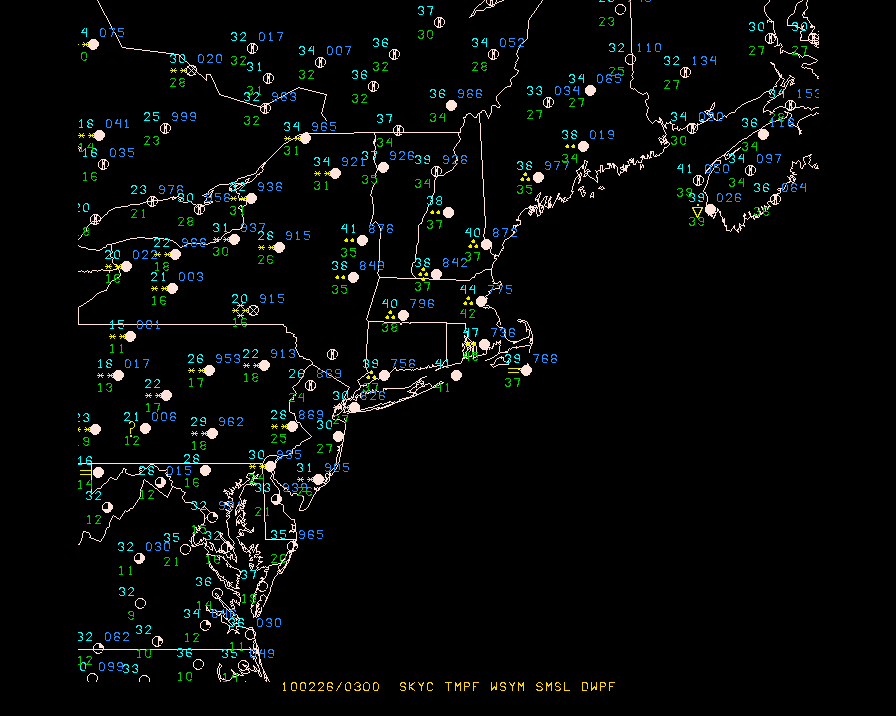This screenshot has height=716, width=896.
Task: Click the station circle beside pressure 878
Action: click(x=362, y=240)
